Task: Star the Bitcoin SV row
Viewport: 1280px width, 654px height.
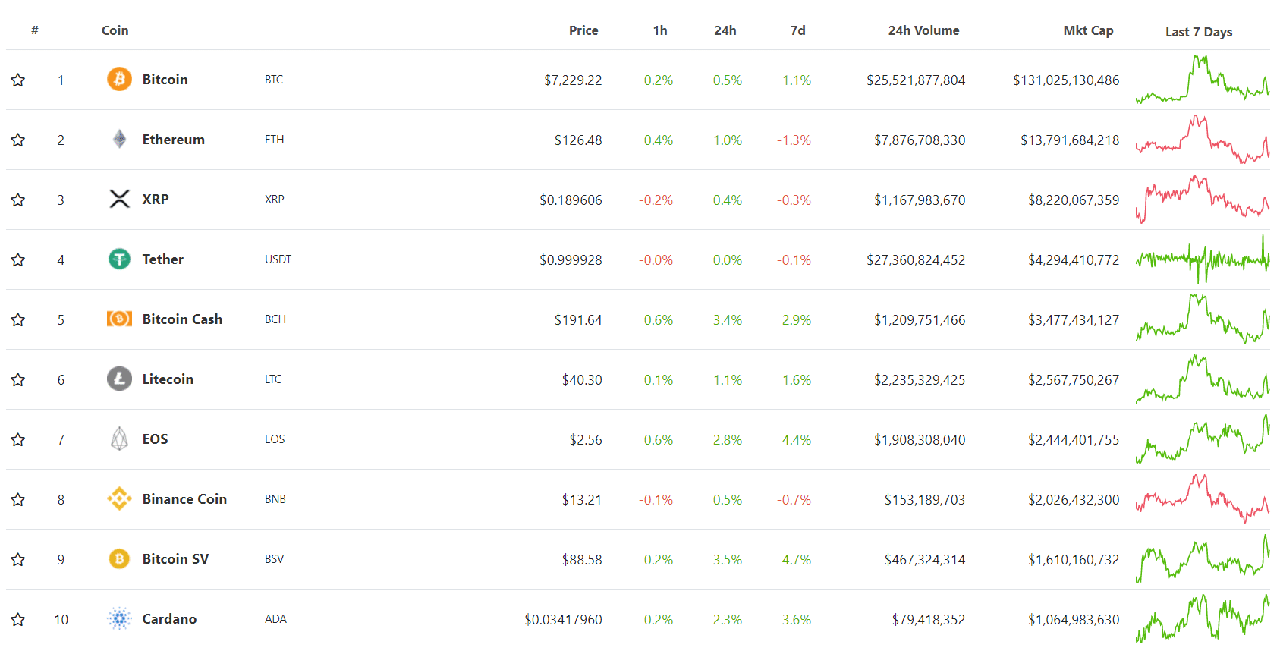Action: 18,560
